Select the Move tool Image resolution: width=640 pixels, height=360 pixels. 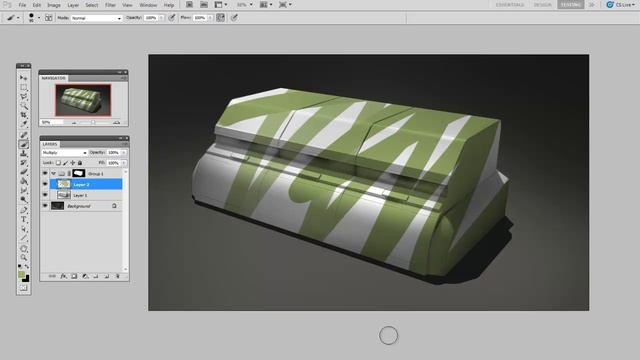click(x=24, y=78)
